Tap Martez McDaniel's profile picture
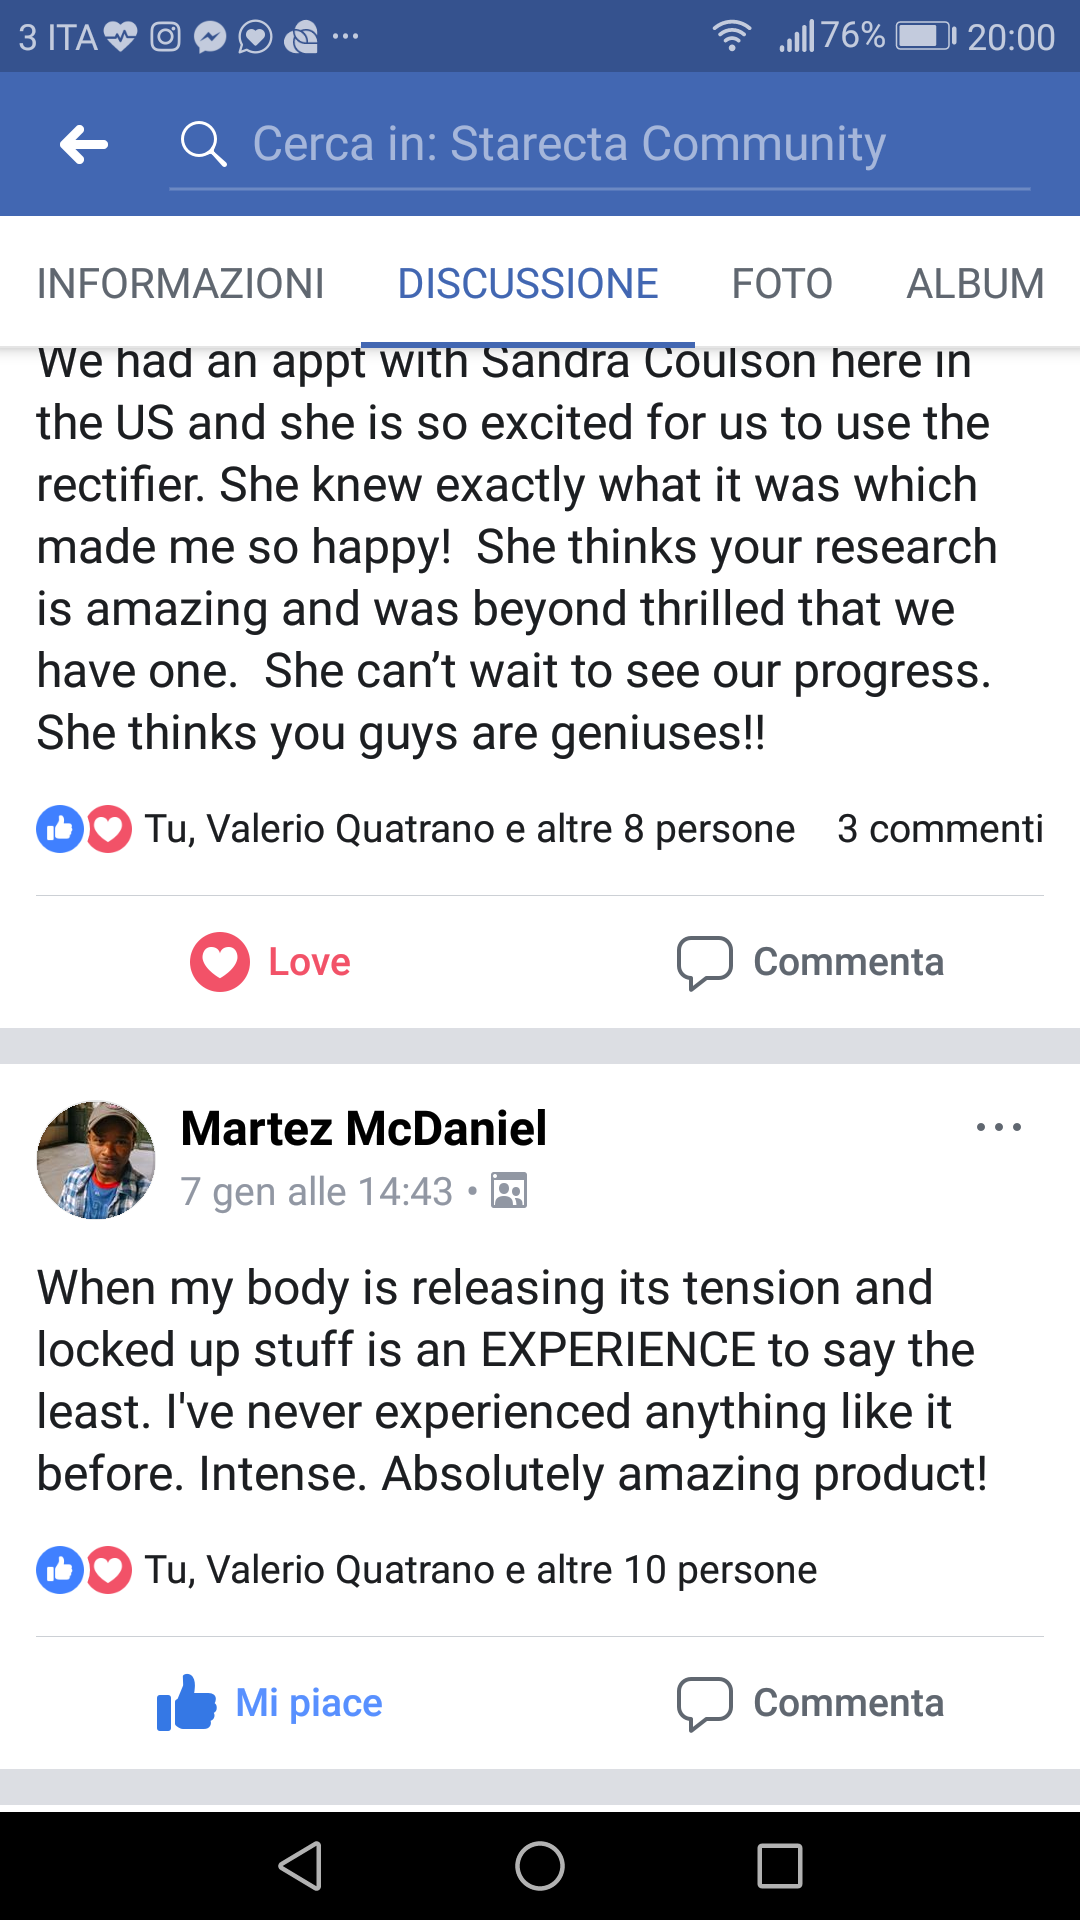This screenshot has width=1080, height=1920. [96, 1160]
